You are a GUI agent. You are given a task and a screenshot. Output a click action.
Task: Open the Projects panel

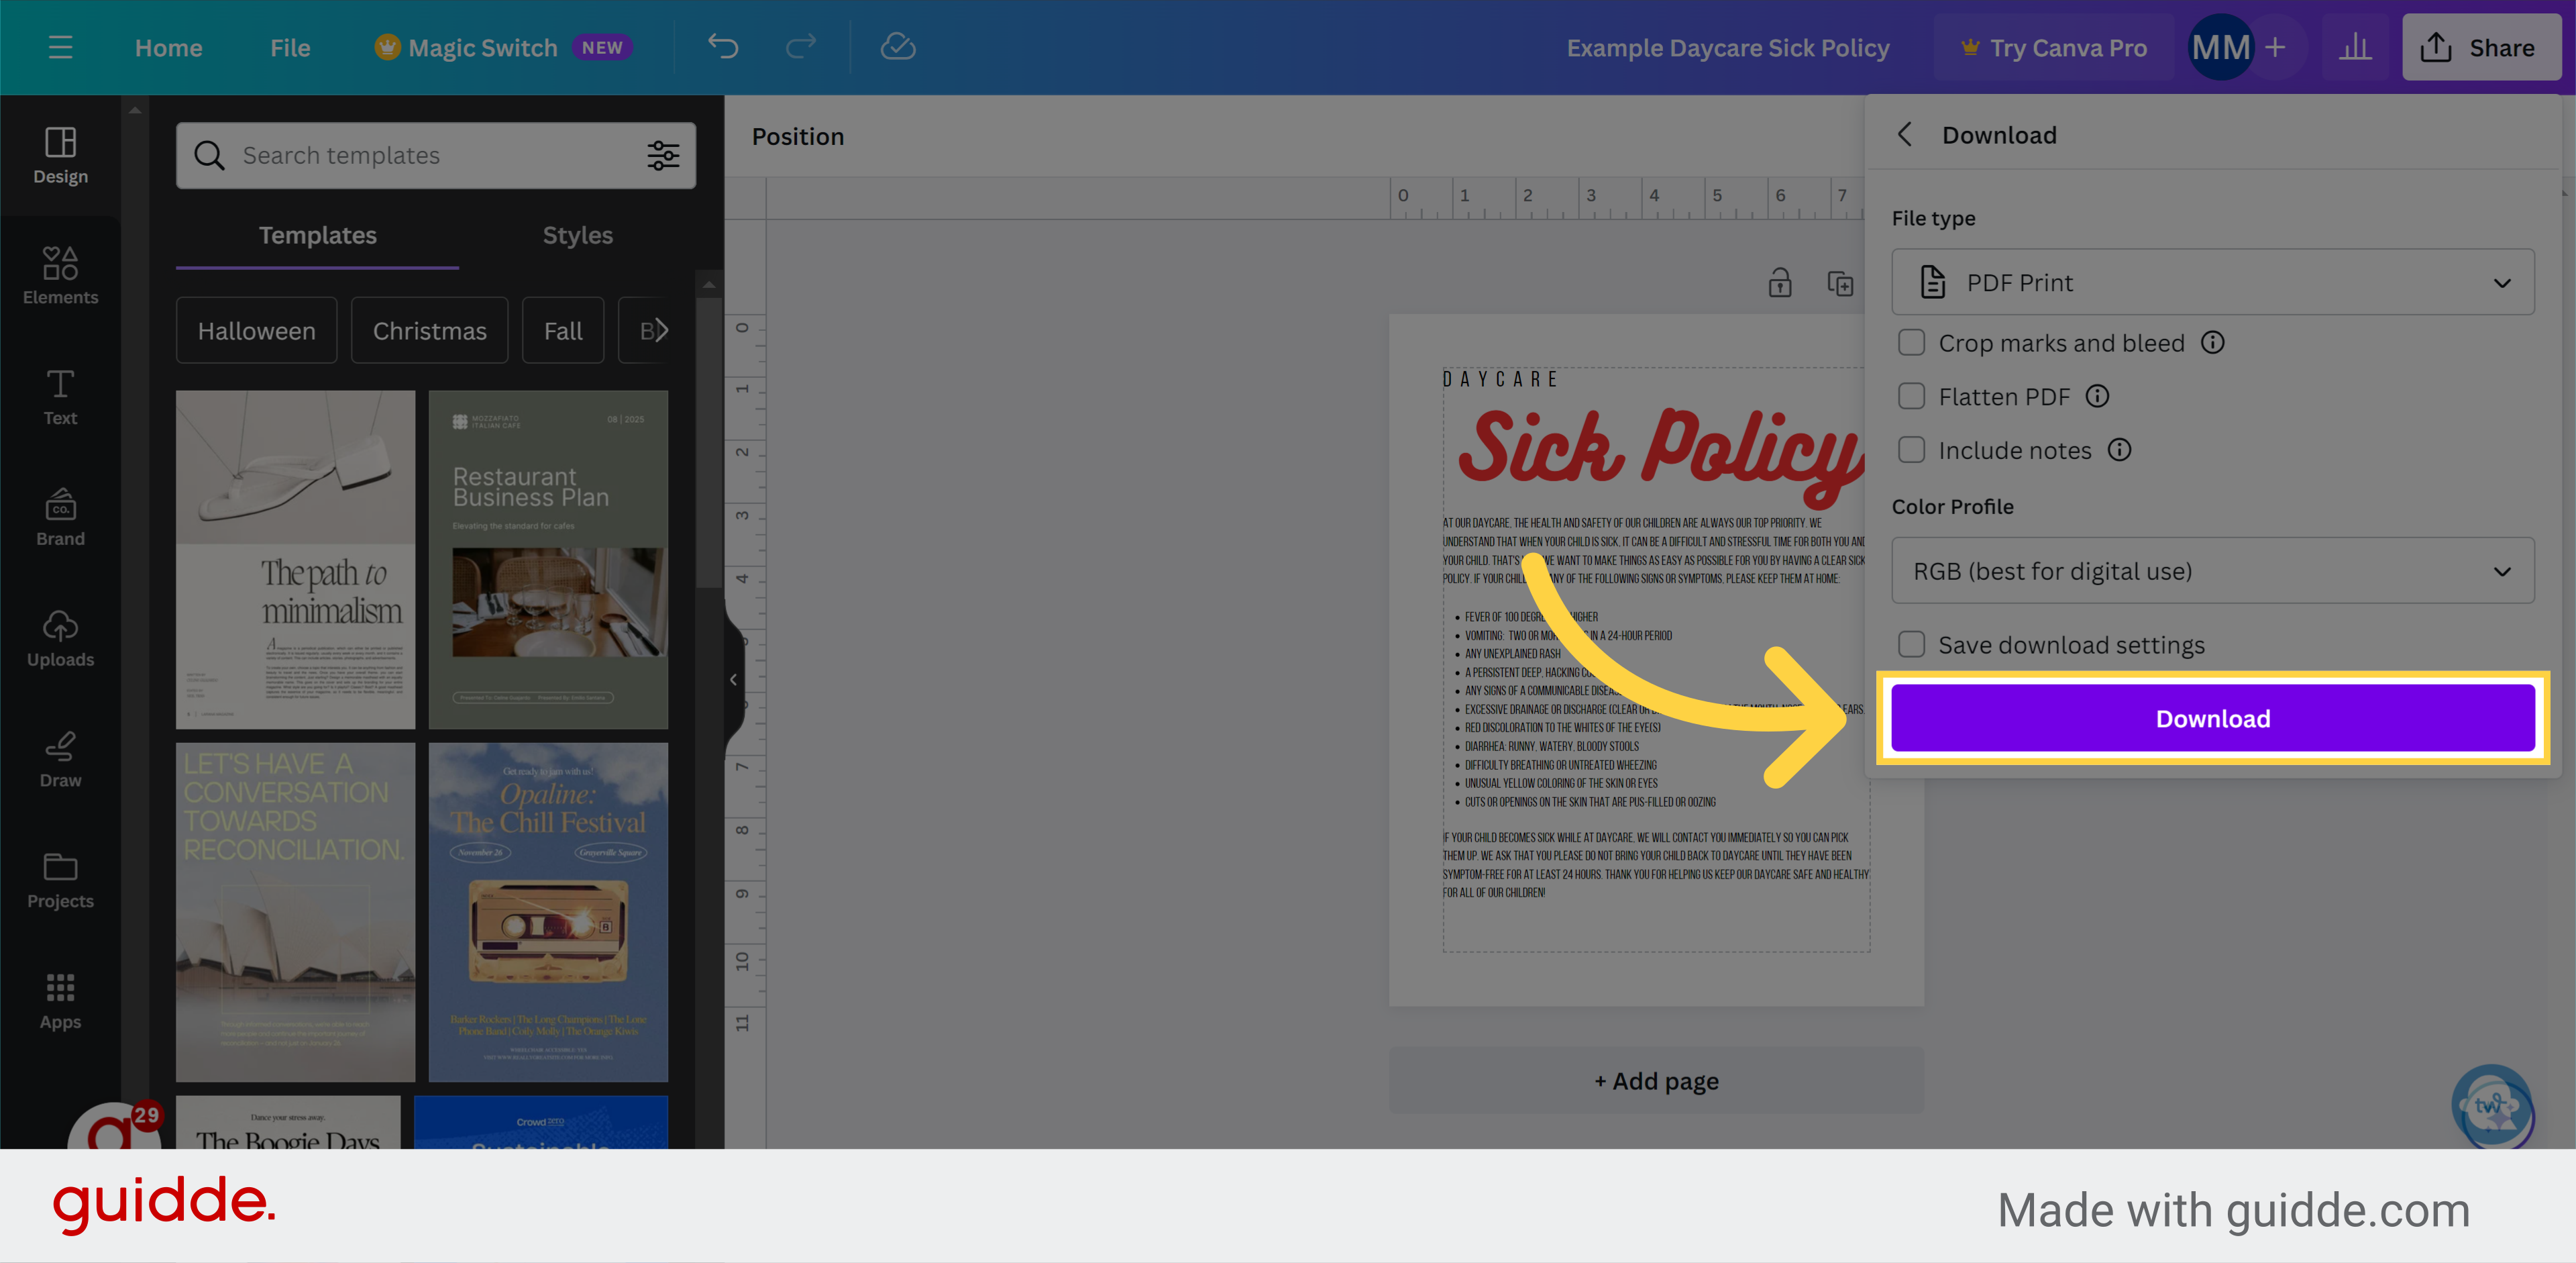60,879
